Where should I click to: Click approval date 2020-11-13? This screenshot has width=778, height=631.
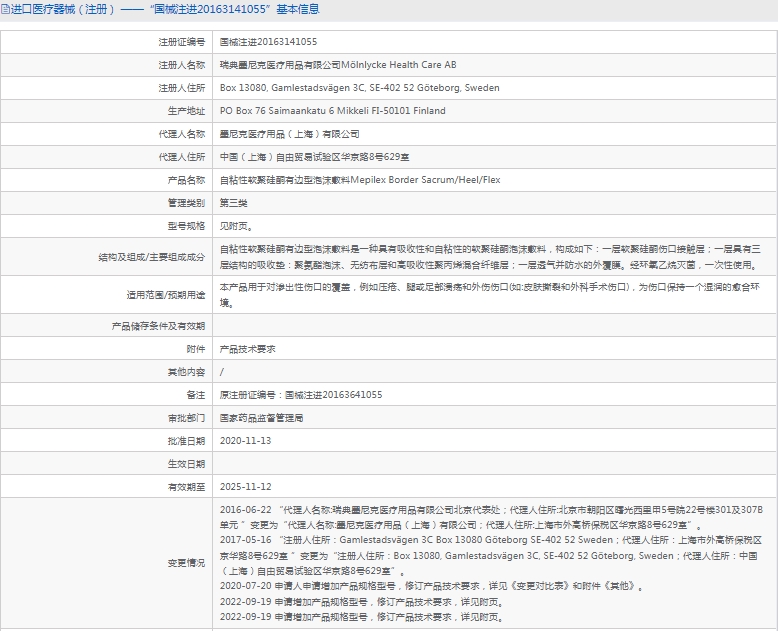point(246,441)
